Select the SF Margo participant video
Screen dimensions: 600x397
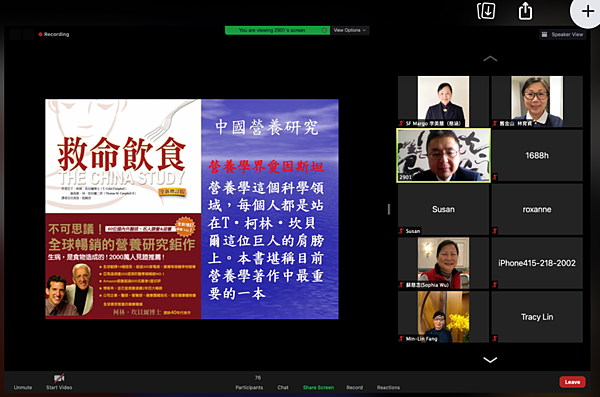point(443,101)
